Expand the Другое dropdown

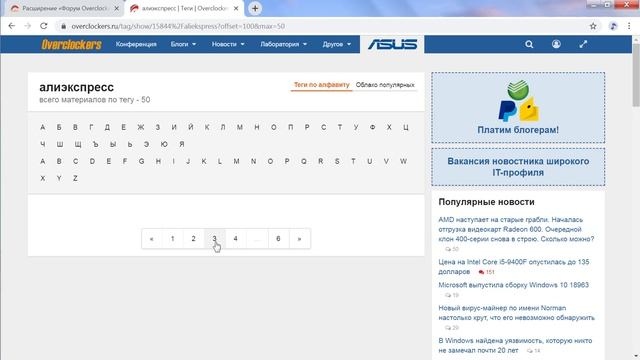pos(337,44)
